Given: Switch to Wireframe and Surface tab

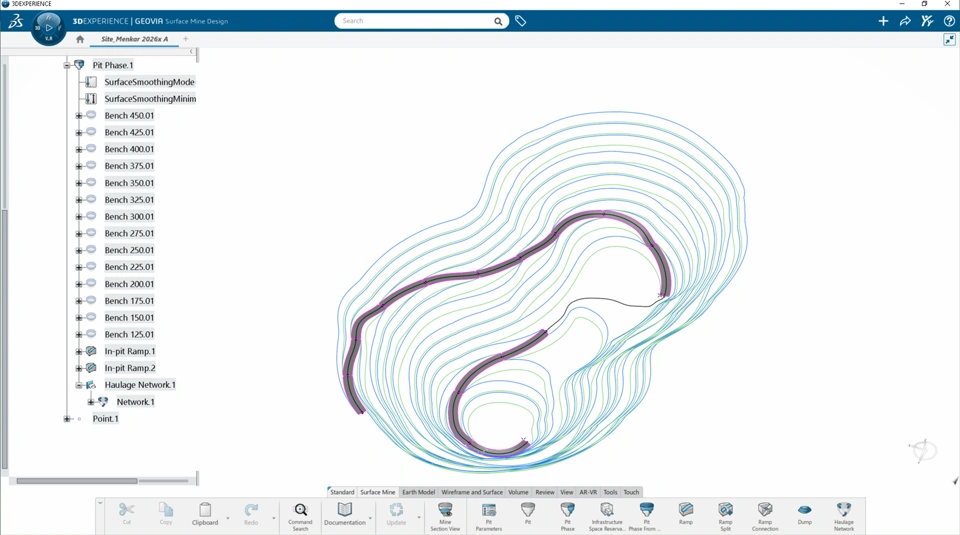Looking at the screenshot, I should [472, 492].
